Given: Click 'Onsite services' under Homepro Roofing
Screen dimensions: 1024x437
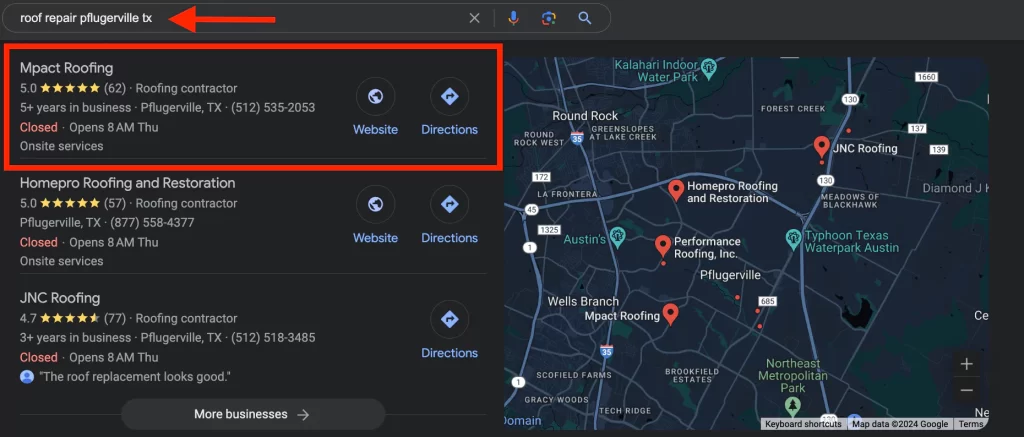Looking at the screenshot, I should click(x=61, y=261).
